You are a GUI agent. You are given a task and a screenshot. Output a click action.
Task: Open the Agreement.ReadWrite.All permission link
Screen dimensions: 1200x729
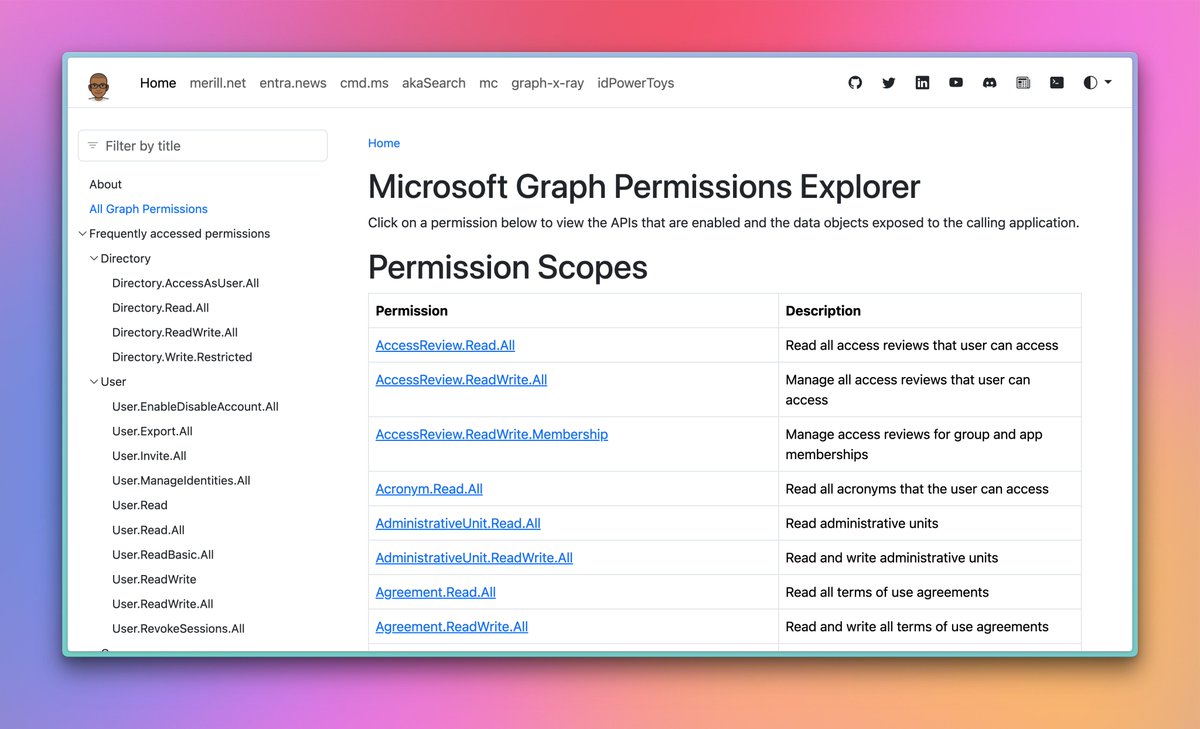[452, 627]
